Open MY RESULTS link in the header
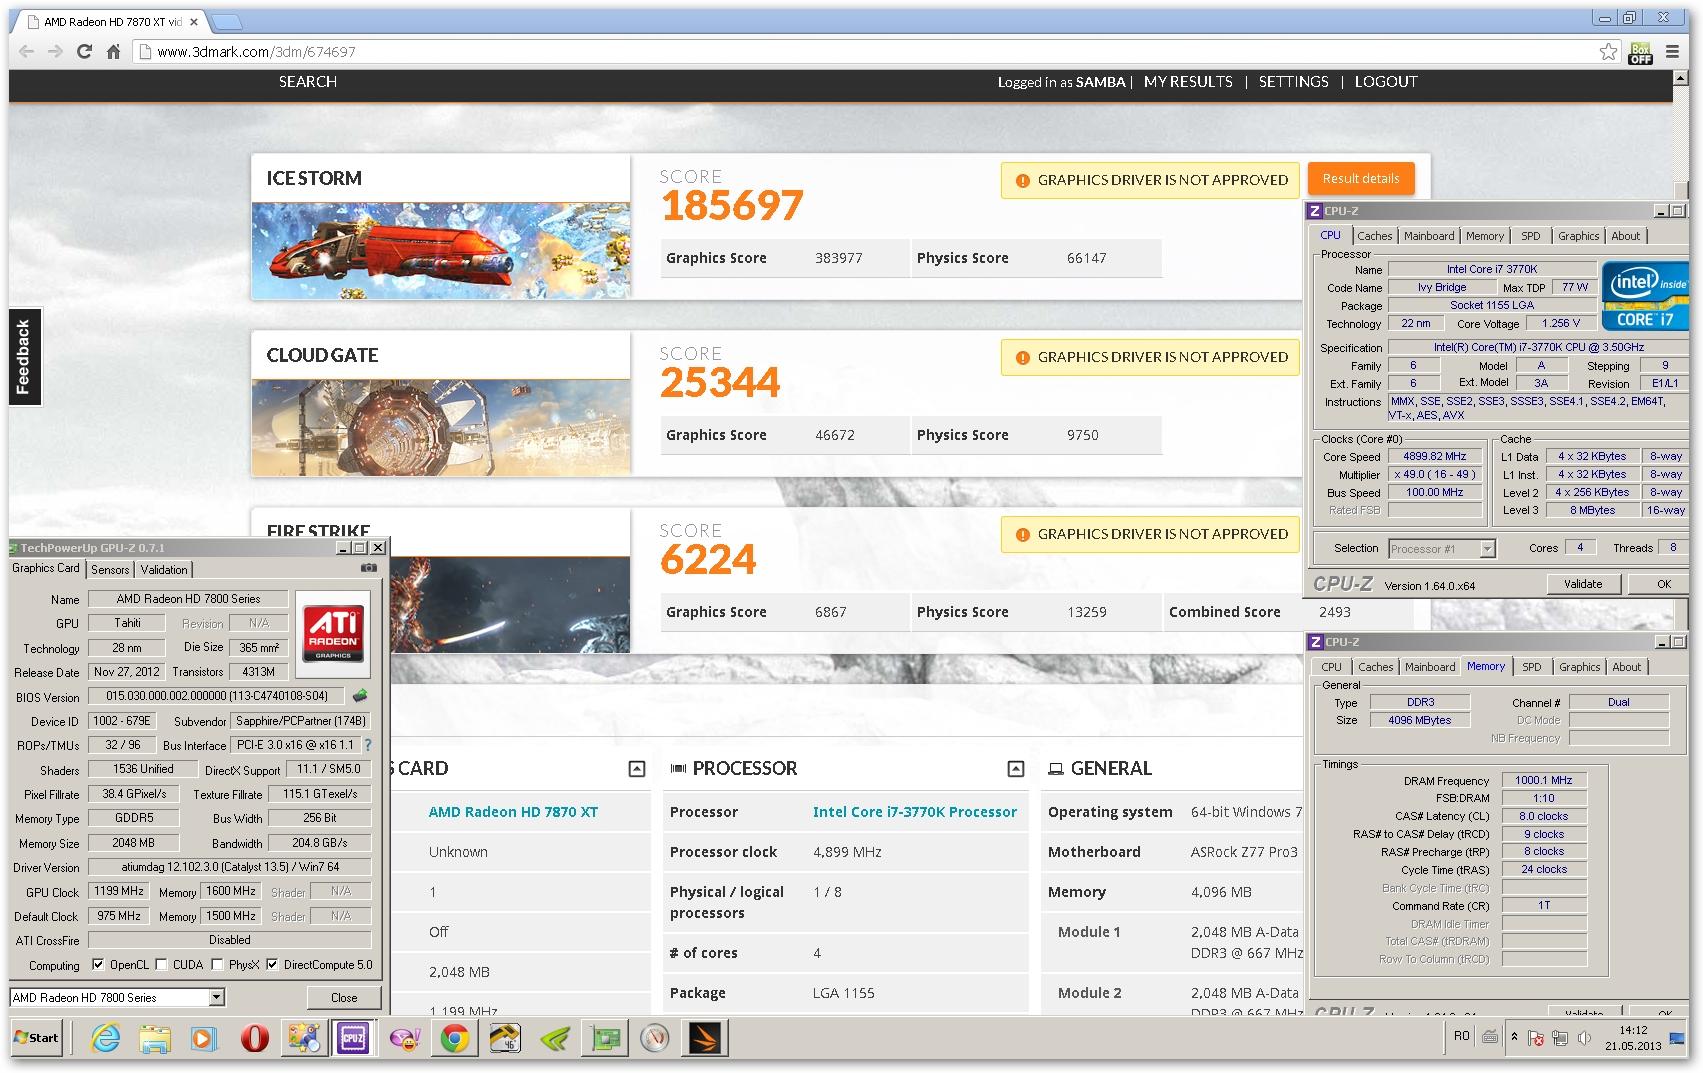1703x1073 pixels. 1188,82
